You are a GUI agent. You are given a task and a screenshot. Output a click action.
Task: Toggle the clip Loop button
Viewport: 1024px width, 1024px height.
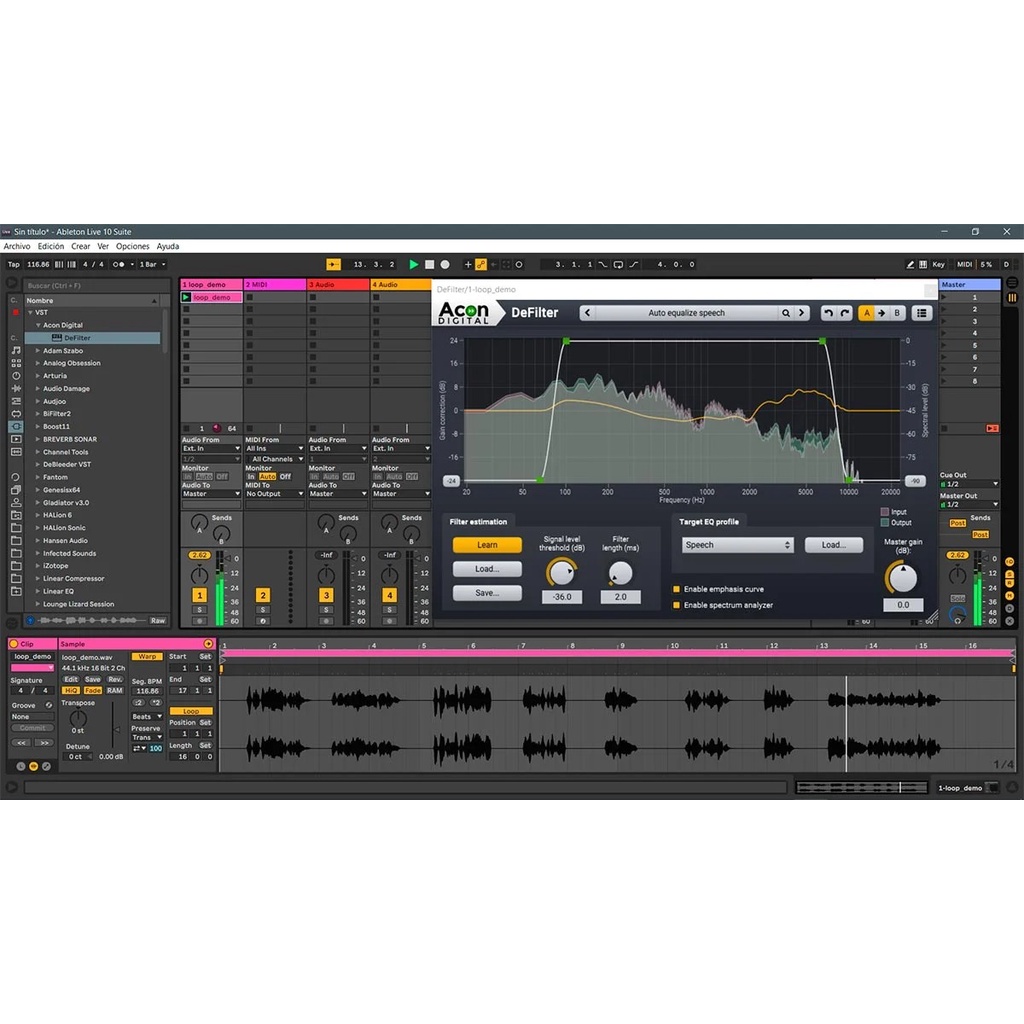point(191,711)
